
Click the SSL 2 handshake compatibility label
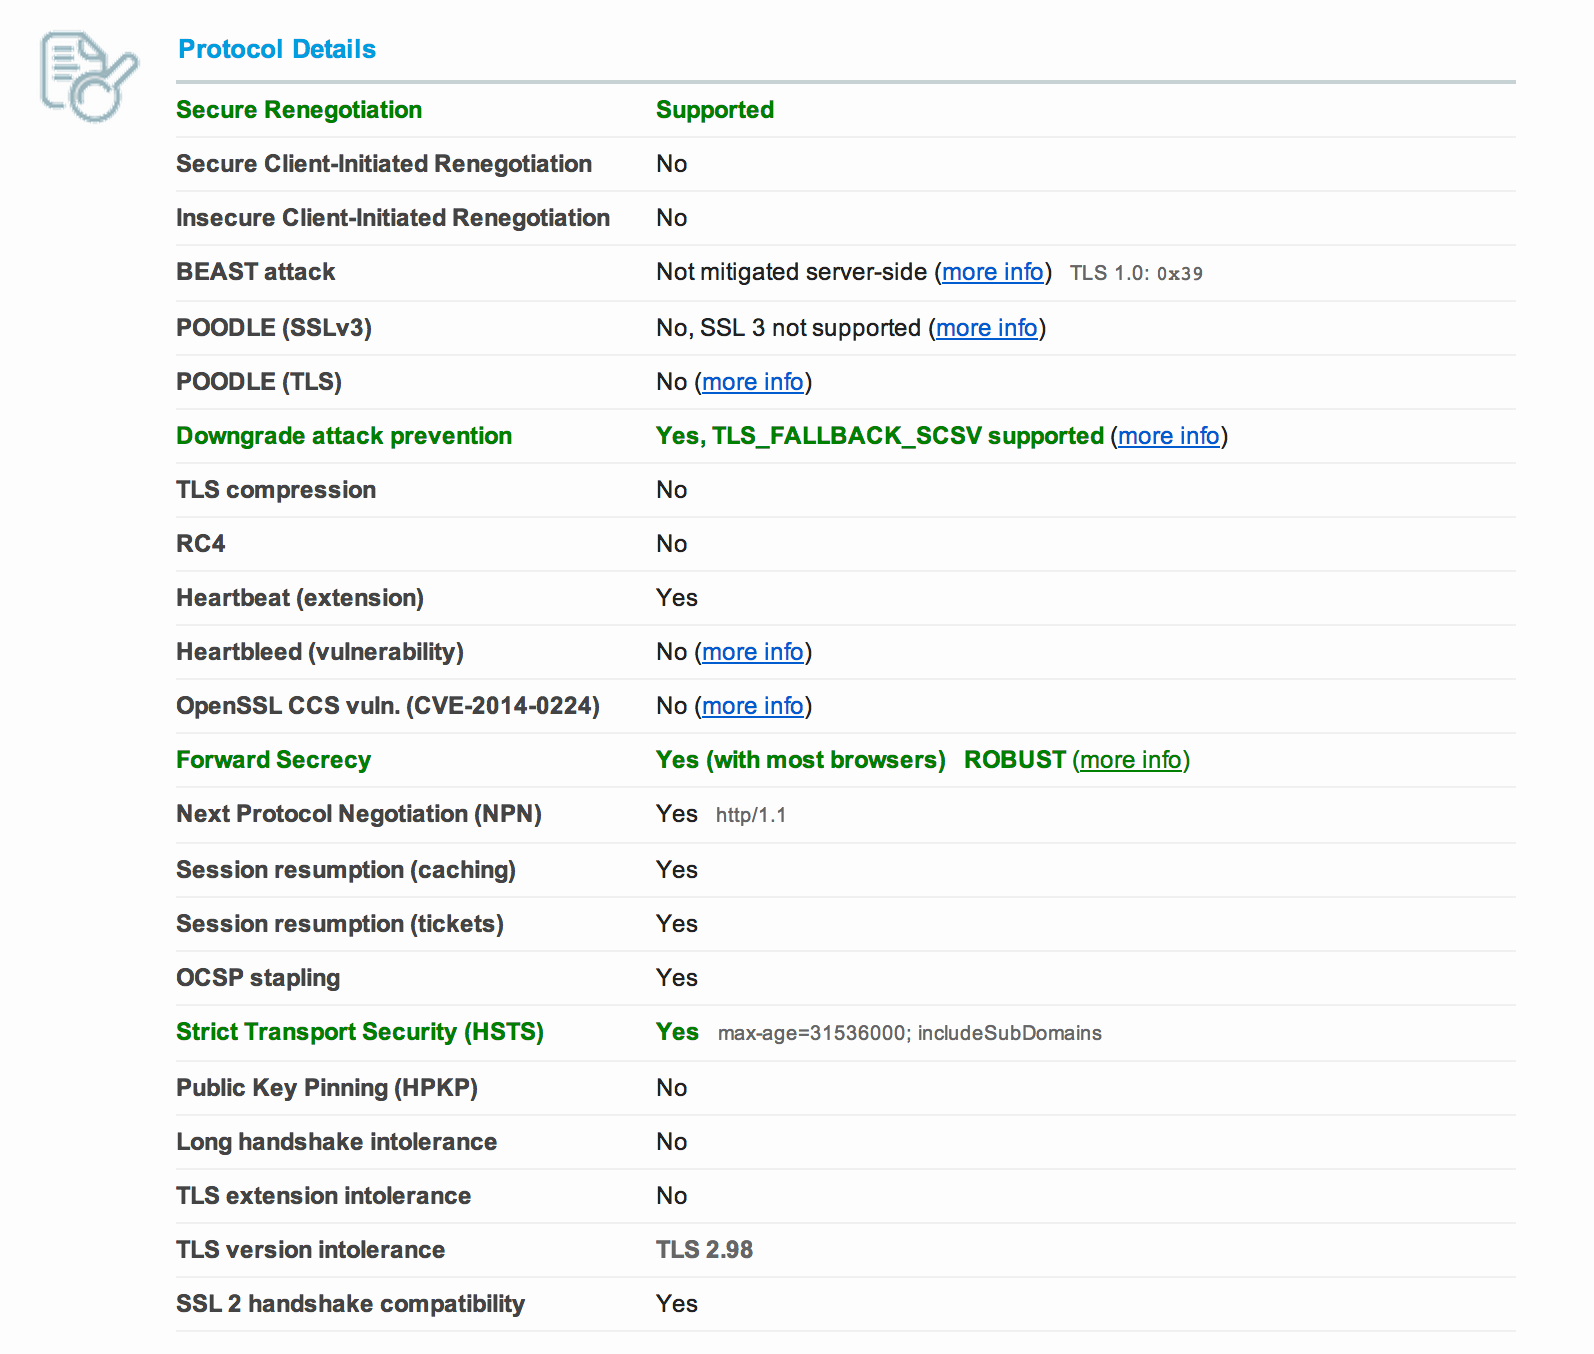(350, 1304)
